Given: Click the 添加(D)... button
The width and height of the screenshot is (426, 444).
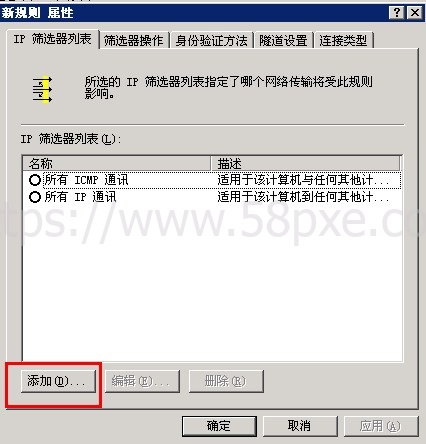Looking at the screenshot, I should (x=58, y=381).
